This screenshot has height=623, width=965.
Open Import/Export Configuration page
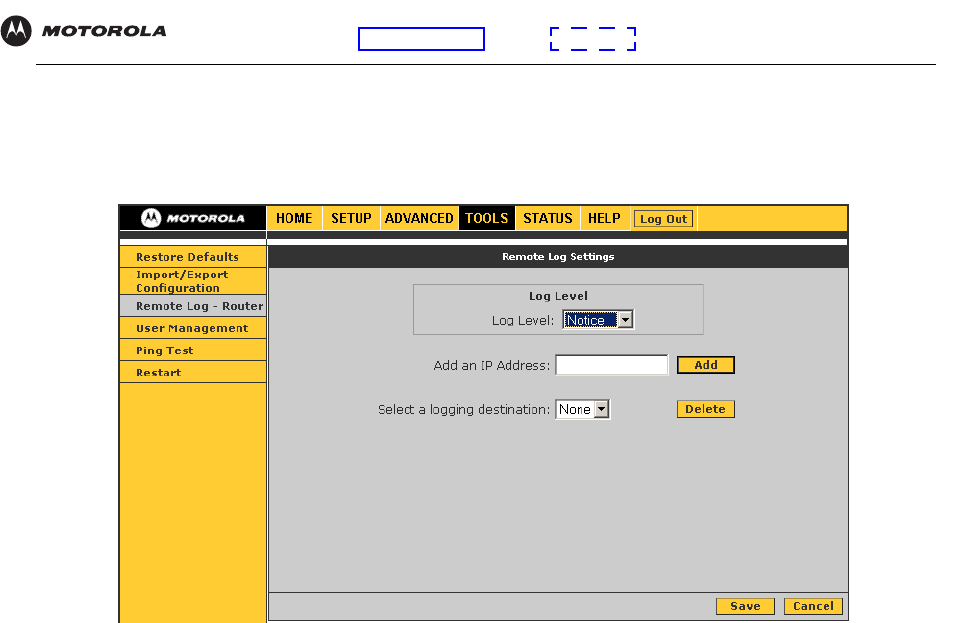tap(193, 281)
